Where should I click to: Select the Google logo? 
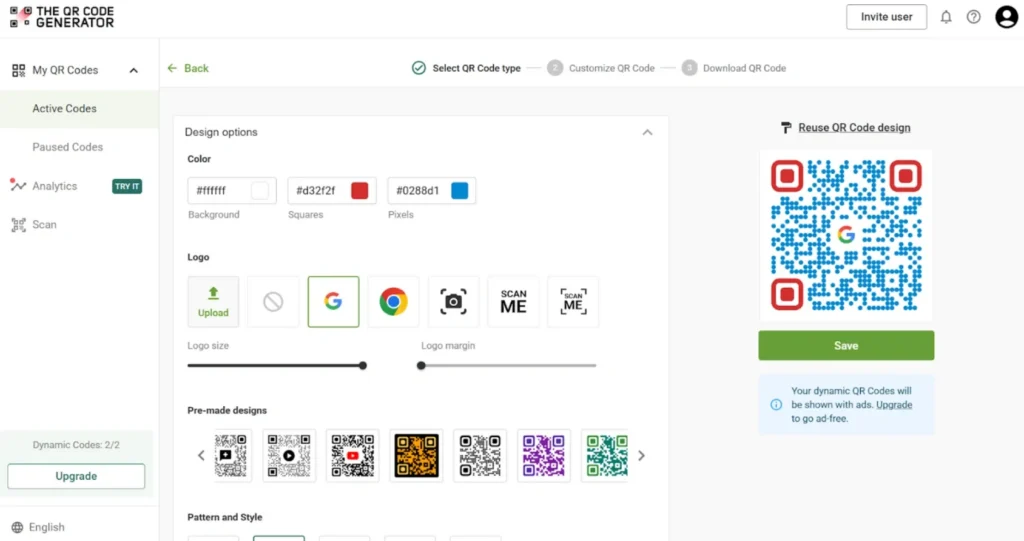coord(333,301)
